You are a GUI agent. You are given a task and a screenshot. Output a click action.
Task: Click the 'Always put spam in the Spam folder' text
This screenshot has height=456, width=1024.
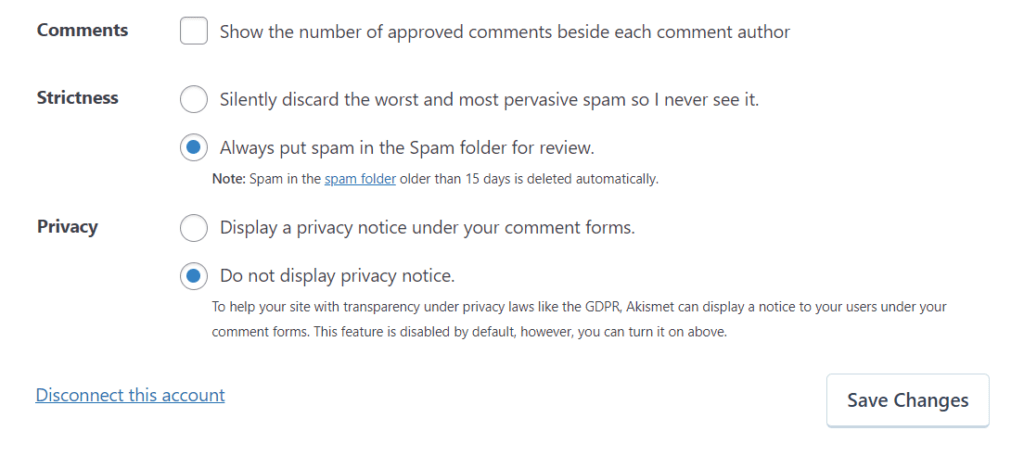click(x=407, y=149)
